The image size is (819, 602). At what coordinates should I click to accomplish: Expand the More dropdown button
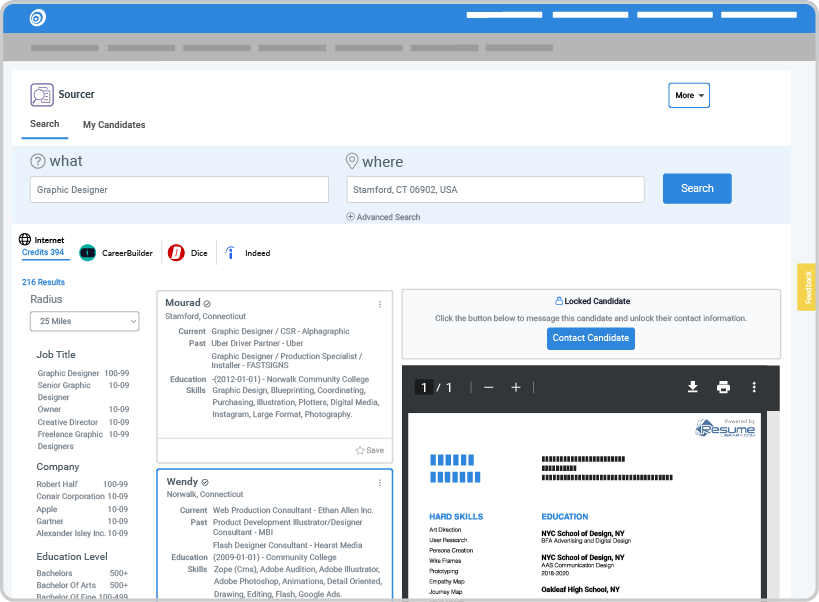pos(689,96)
